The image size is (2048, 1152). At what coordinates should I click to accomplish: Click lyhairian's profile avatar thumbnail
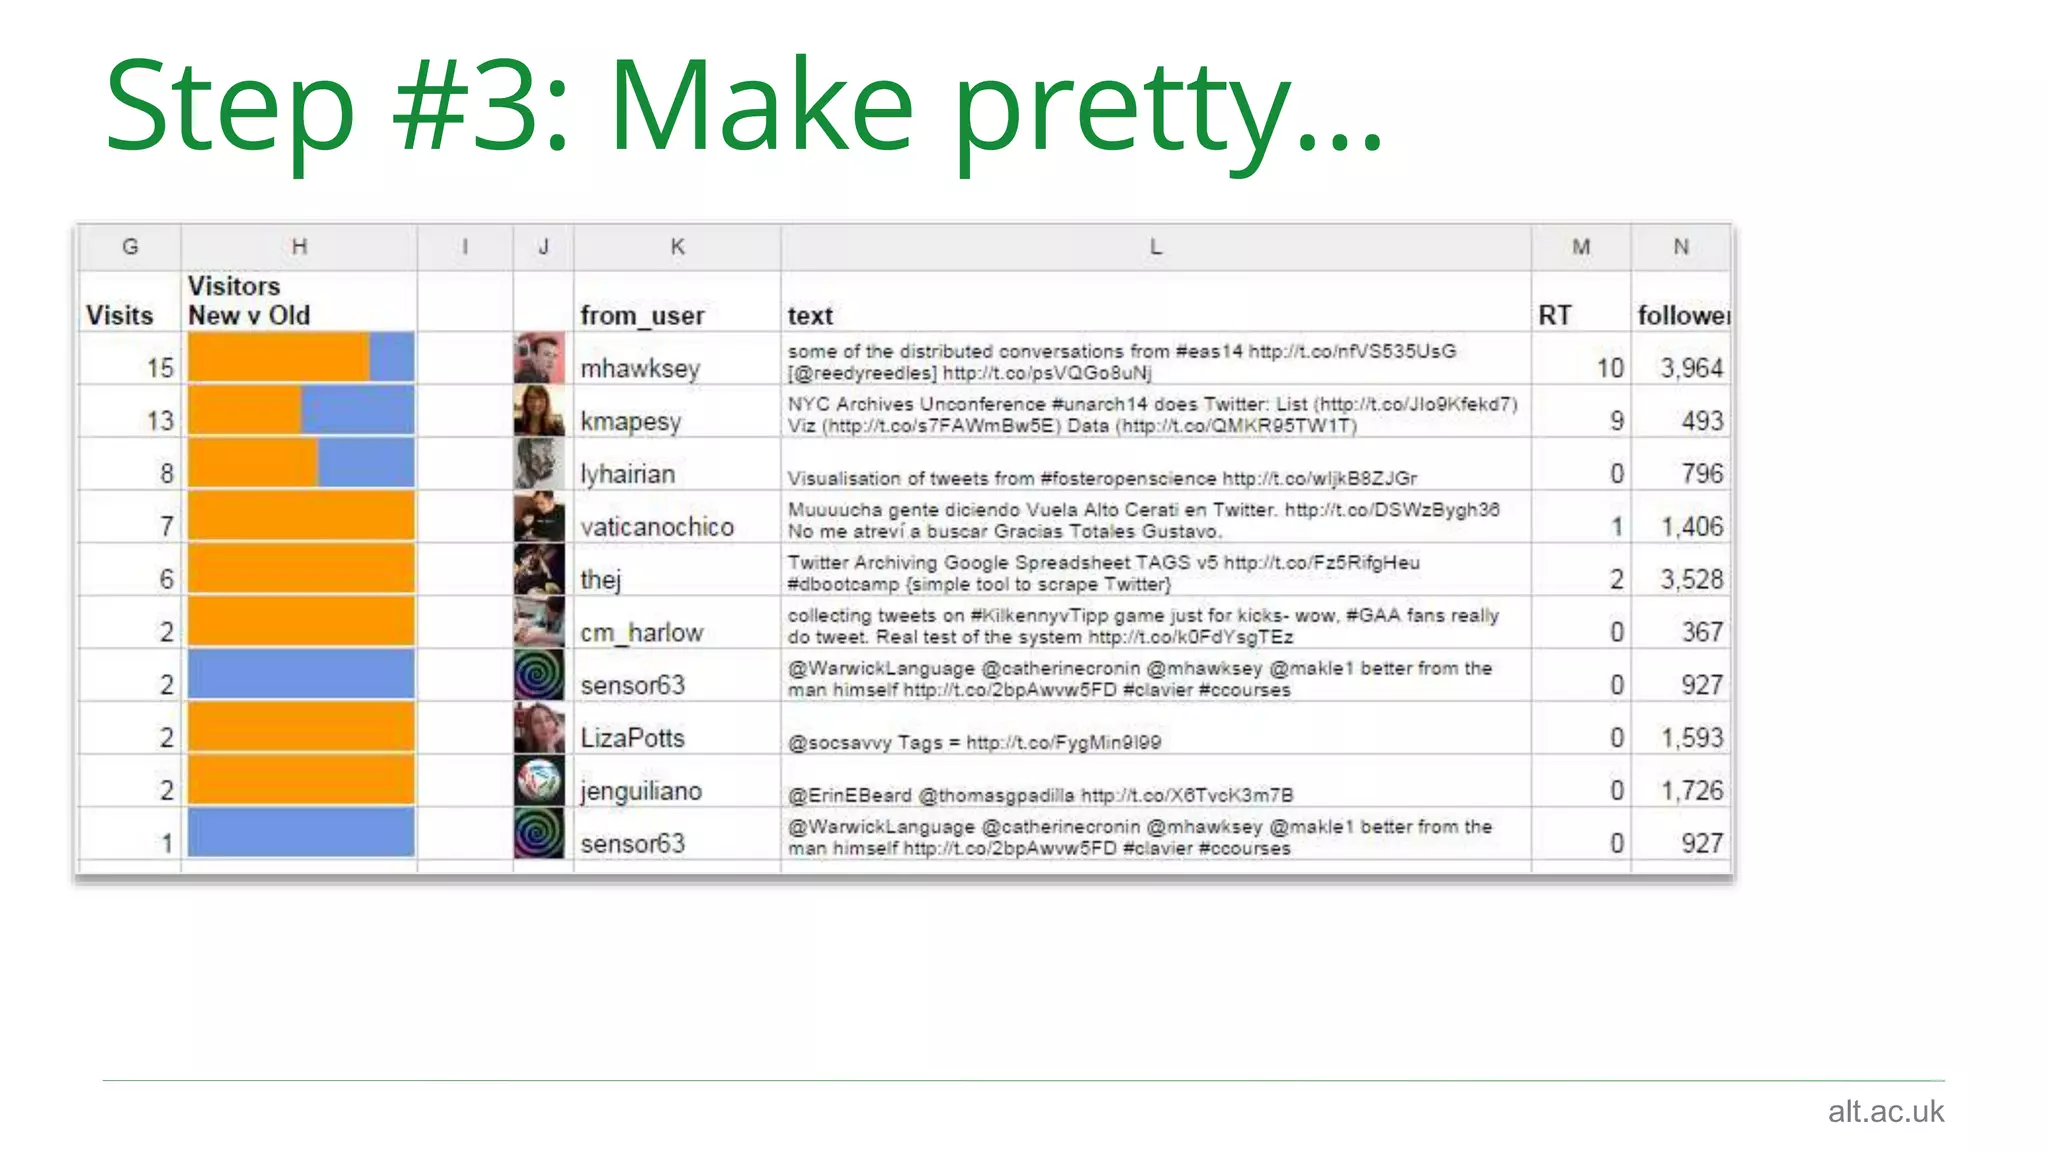point(539,464)
